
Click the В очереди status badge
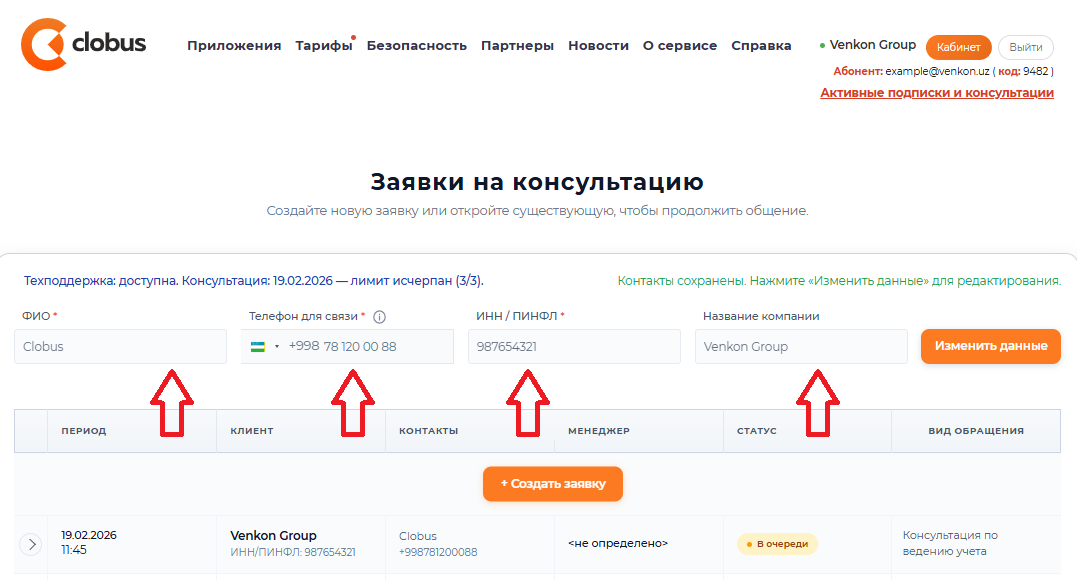click(x=777, y=544)
